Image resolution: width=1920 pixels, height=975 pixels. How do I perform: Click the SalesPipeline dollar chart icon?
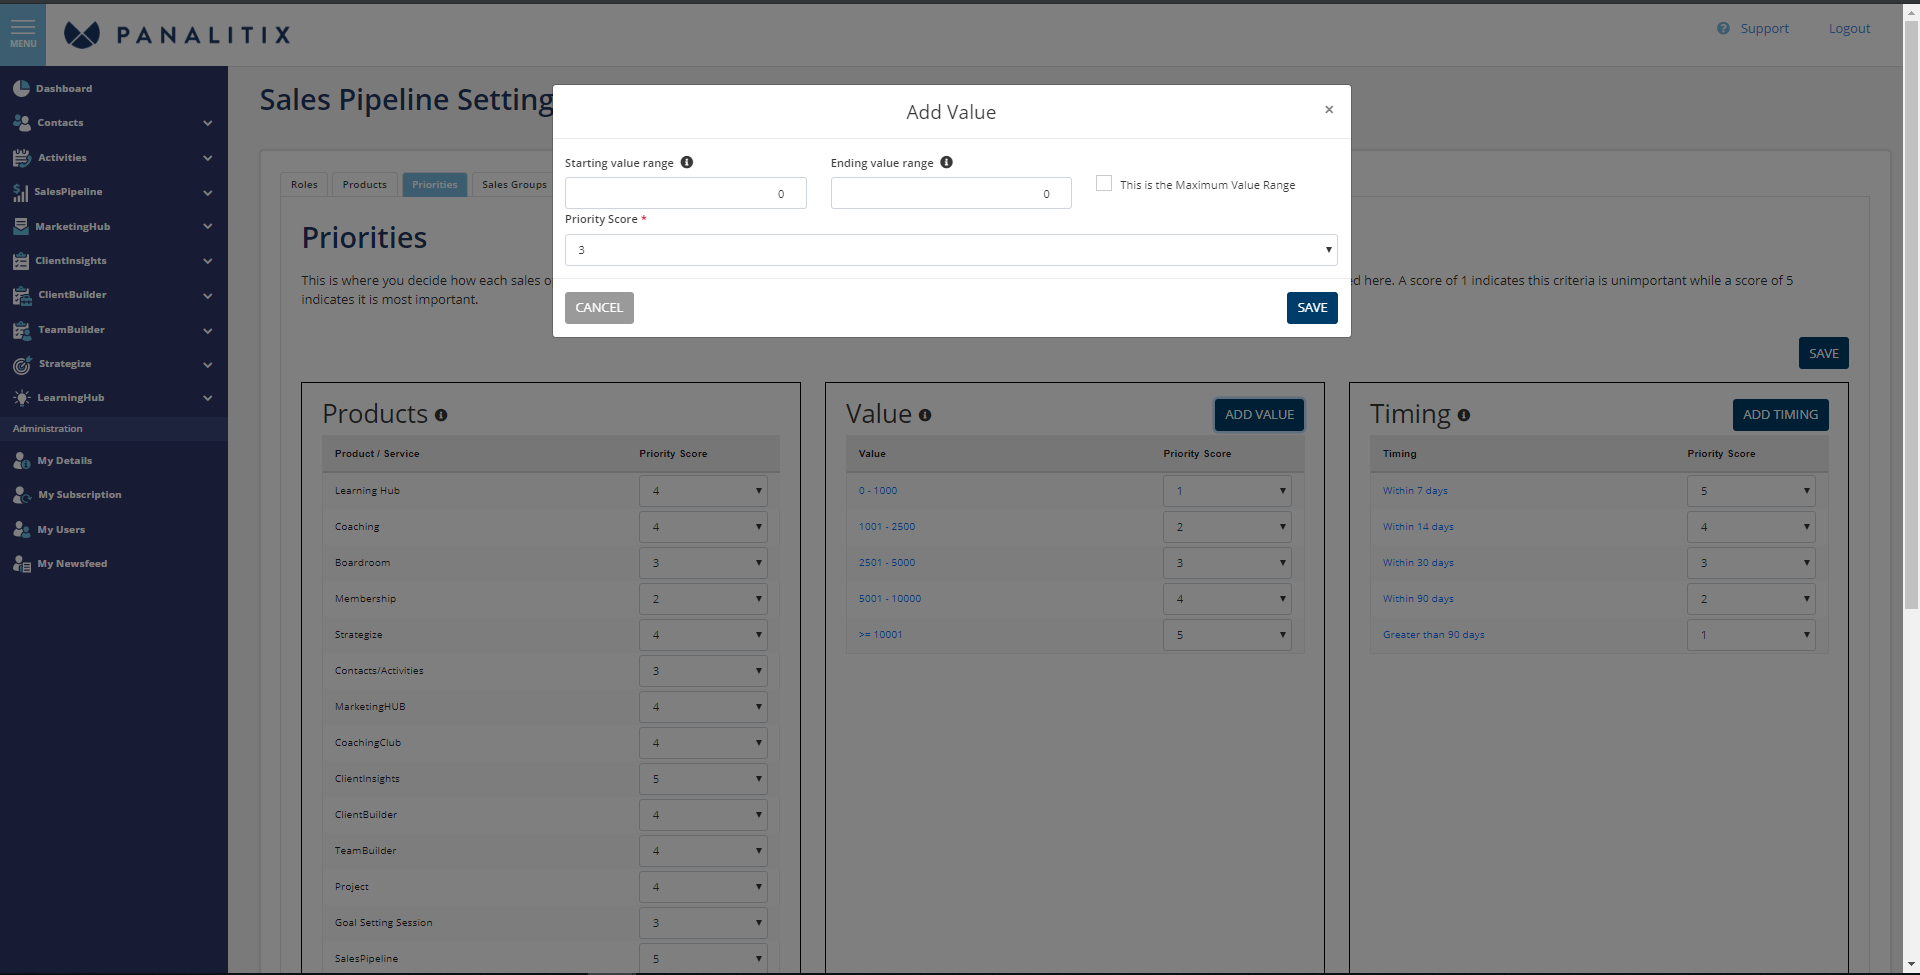point(20,192)
